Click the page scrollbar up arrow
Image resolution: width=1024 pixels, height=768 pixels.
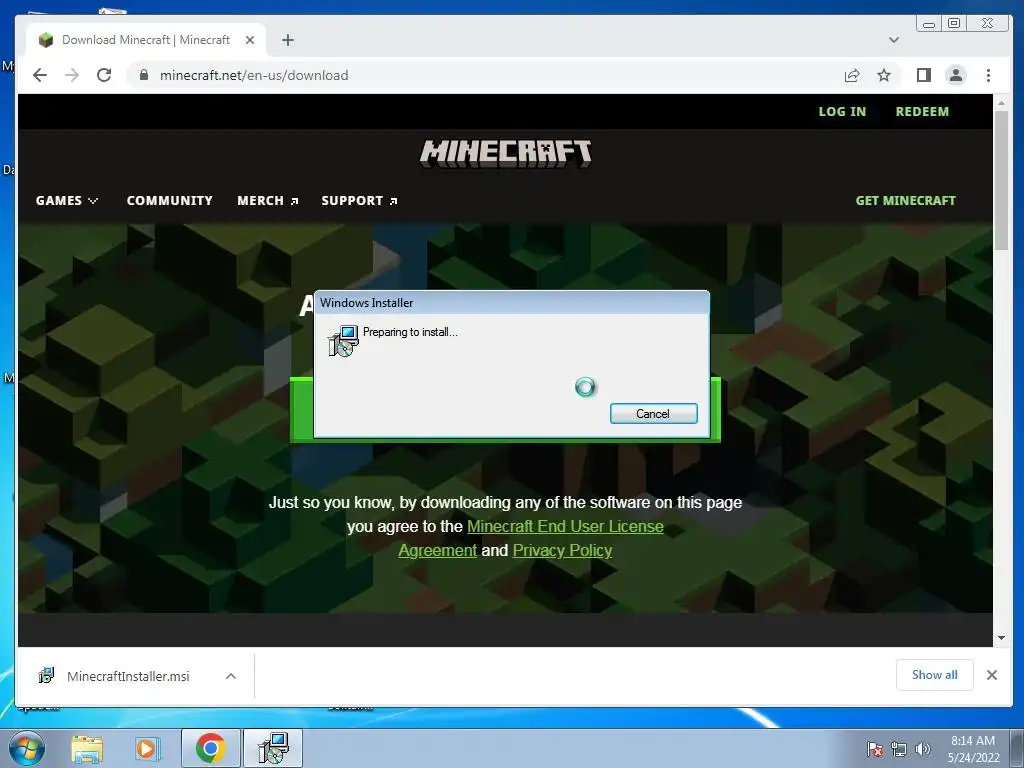(1001, 103)
